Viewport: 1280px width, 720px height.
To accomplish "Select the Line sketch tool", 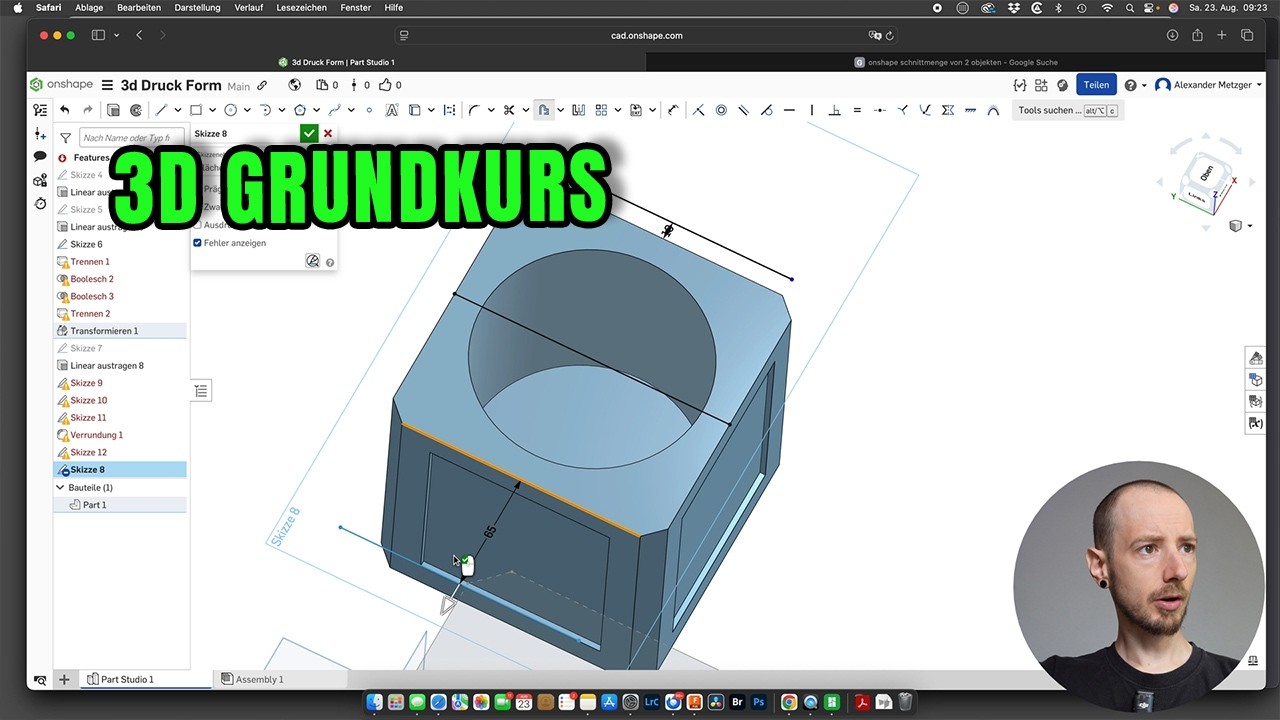I will click(161, 110).
